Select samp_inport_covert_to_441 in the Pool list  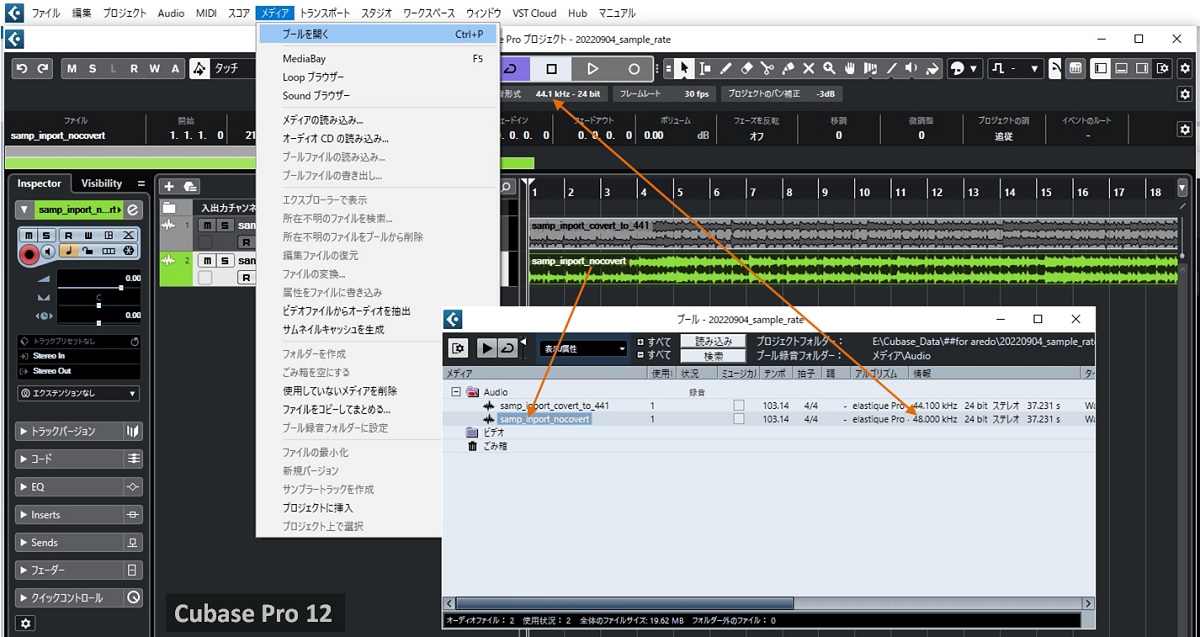click(x=554, y=405)
